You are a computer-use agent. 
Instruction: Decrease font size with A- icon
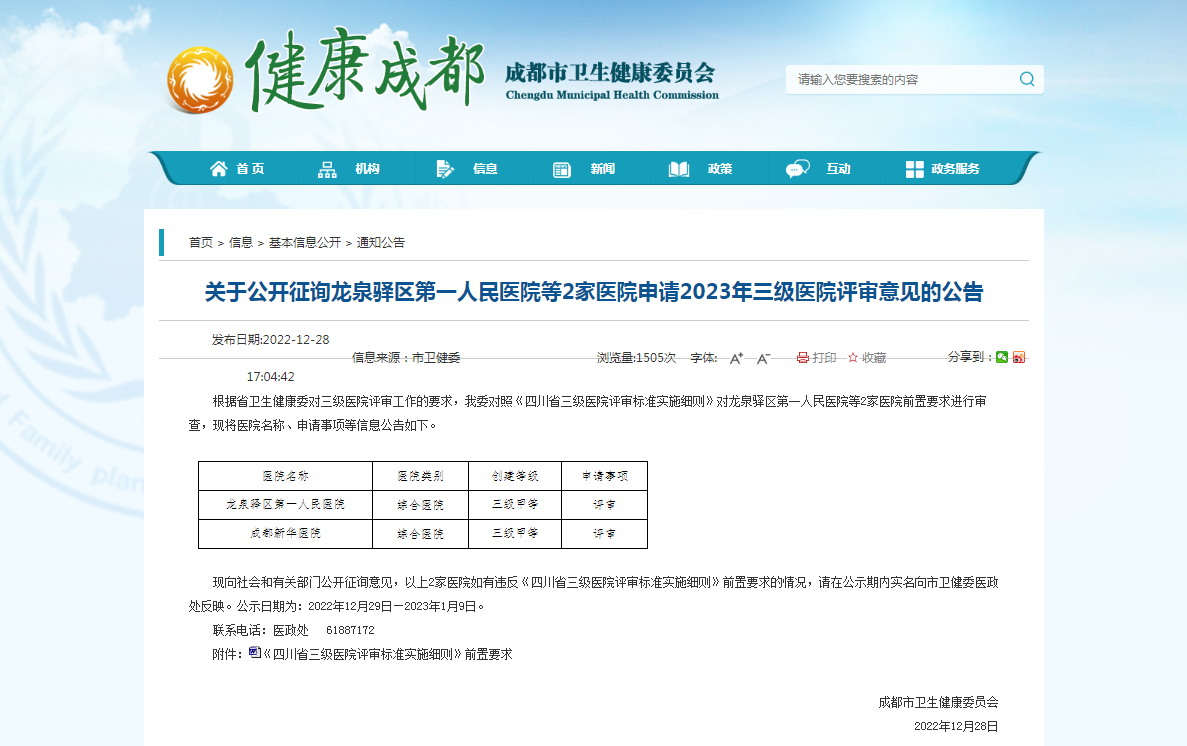[x=762, y=358]
